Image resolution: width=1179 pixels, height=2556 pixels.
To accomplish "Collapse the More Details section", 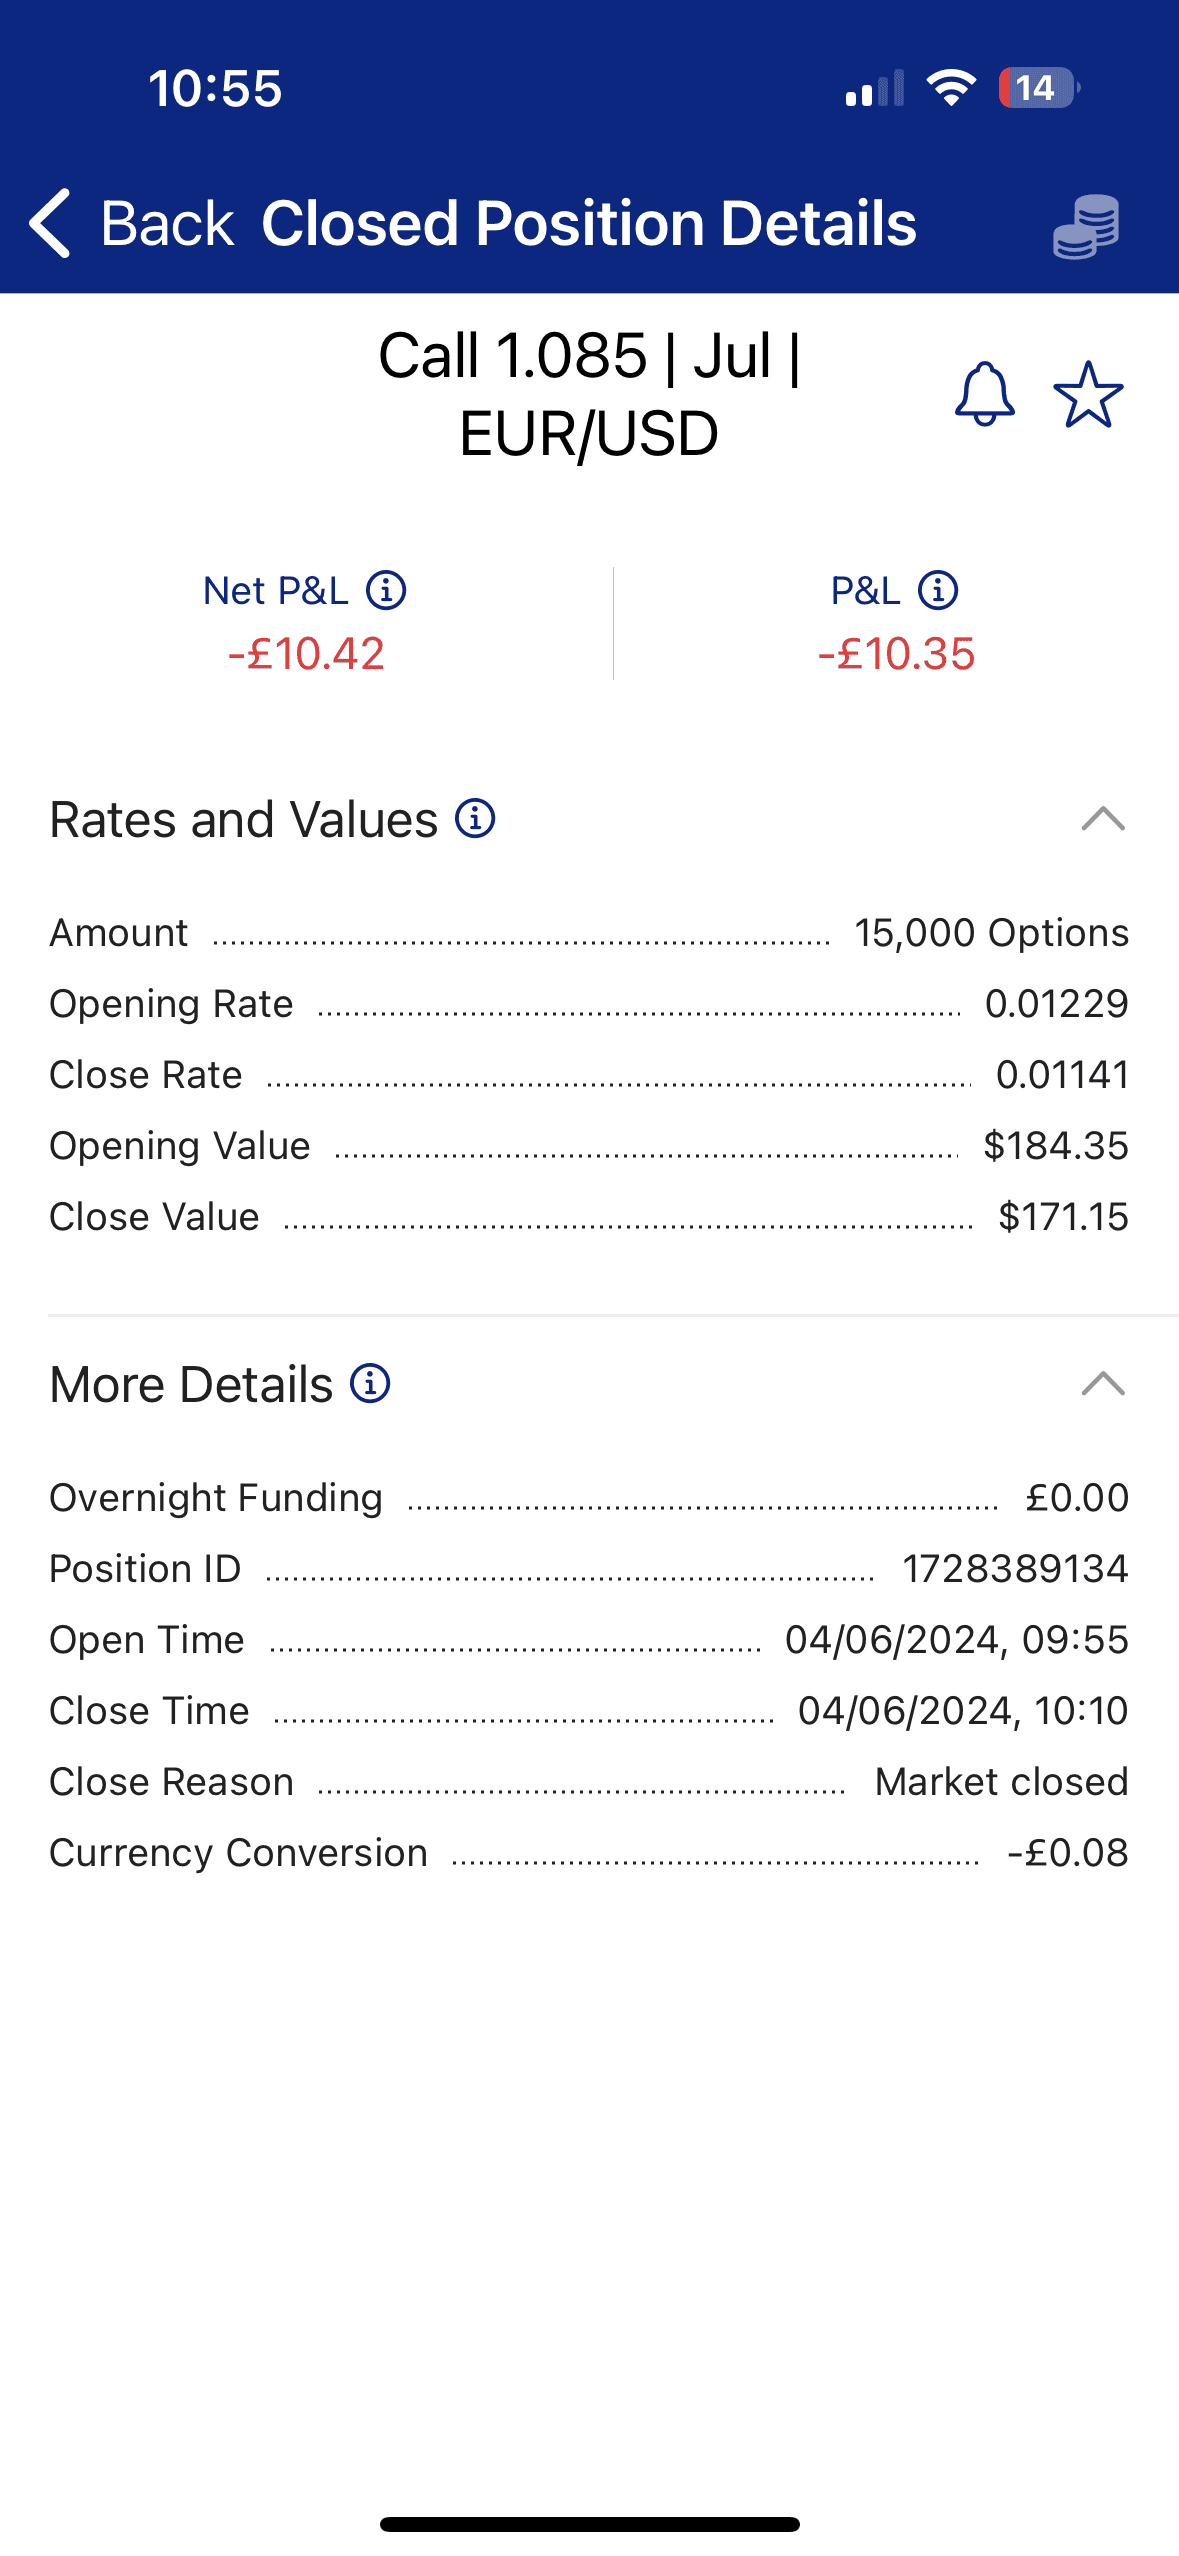I will coord(1103,1384).
